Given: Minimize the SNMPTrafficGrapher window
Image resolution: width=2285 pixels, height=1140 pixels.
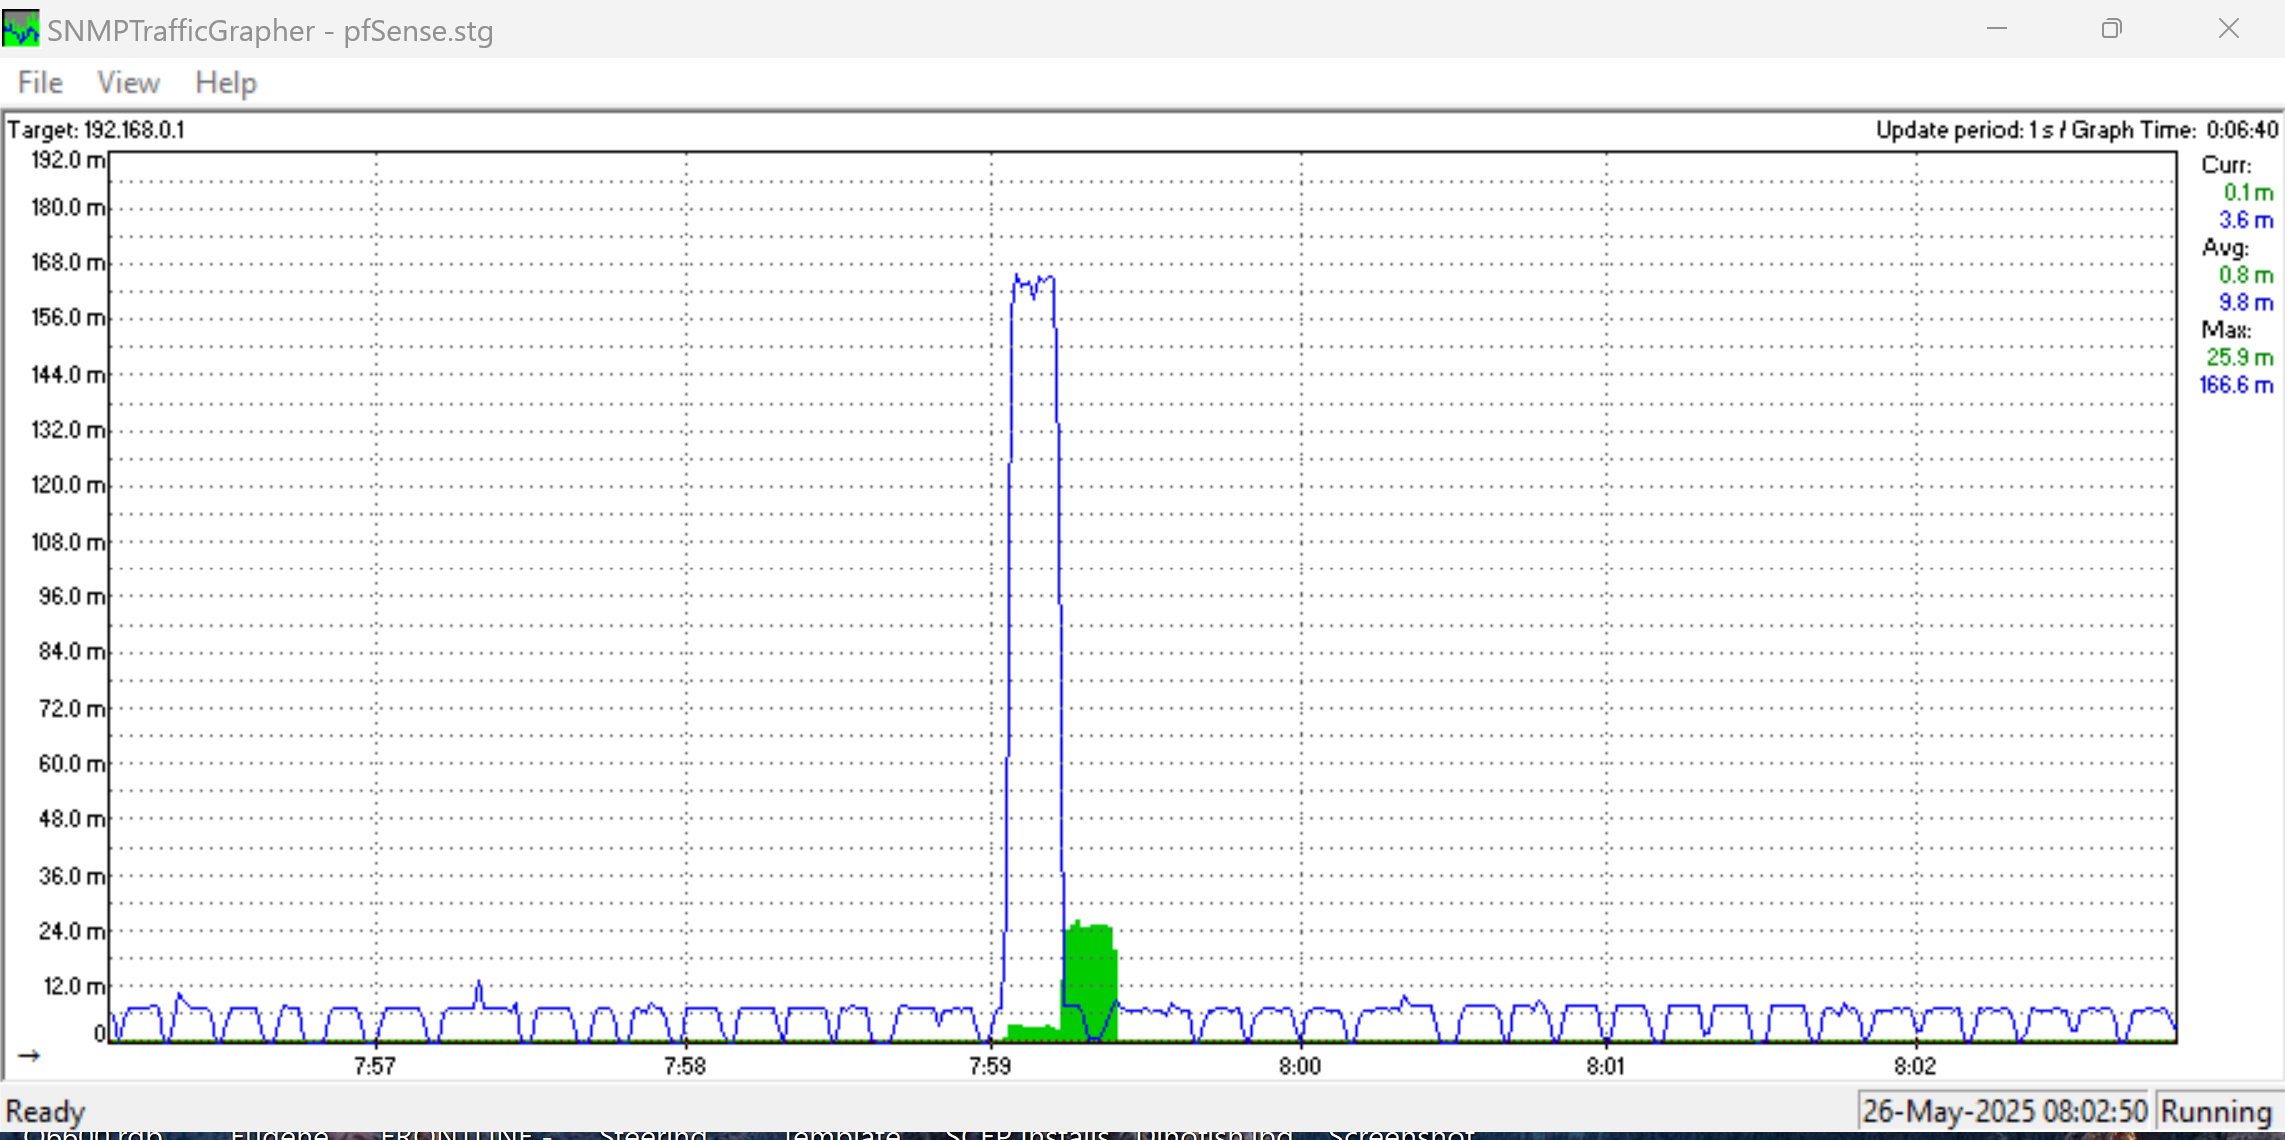Looking at the screenshot, I should point(1997,29).
